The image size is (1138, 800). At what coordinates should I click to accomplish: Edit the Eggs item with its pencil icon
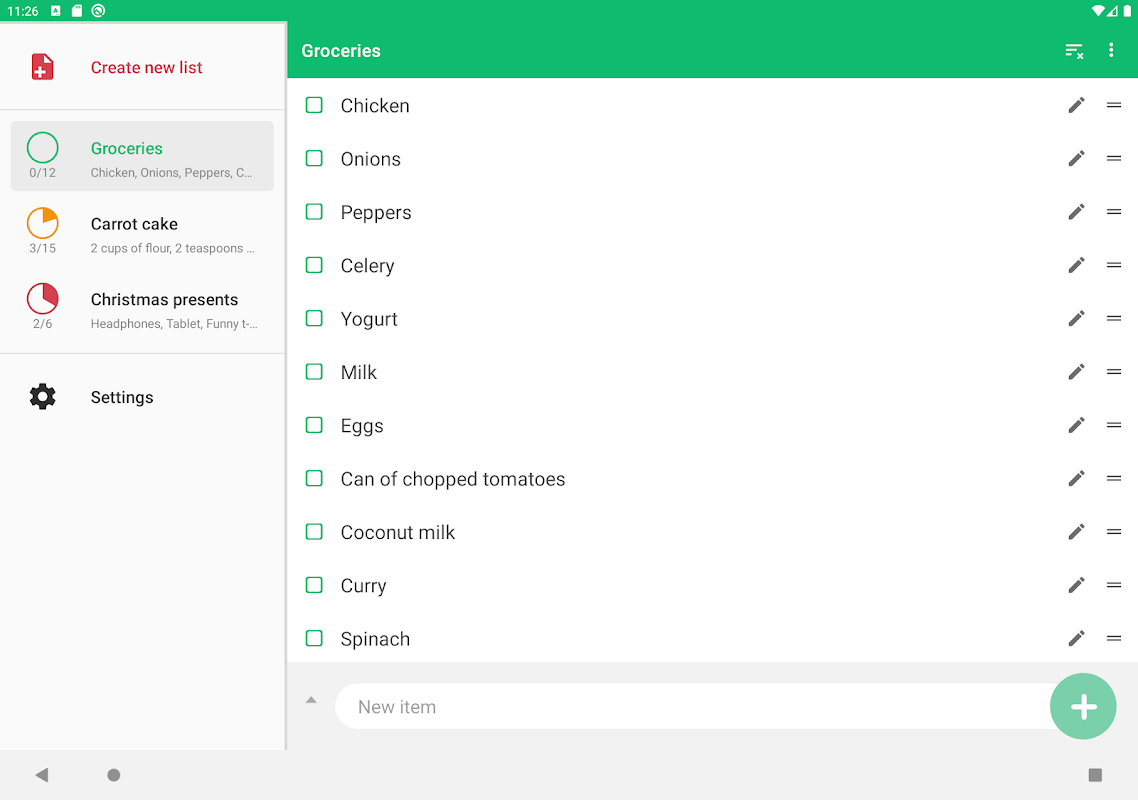[1076, 425]
